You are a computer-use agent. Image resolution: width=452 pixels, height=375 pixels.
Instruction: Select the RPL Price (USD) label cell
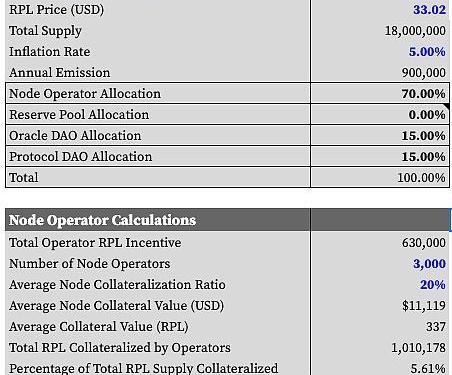pos(158,9)
